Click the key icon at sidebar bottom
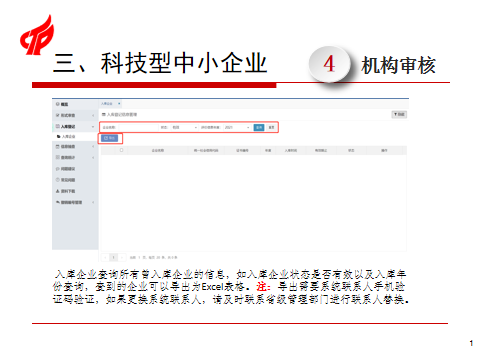The image size is (480, 360). (x=57, y=202)
